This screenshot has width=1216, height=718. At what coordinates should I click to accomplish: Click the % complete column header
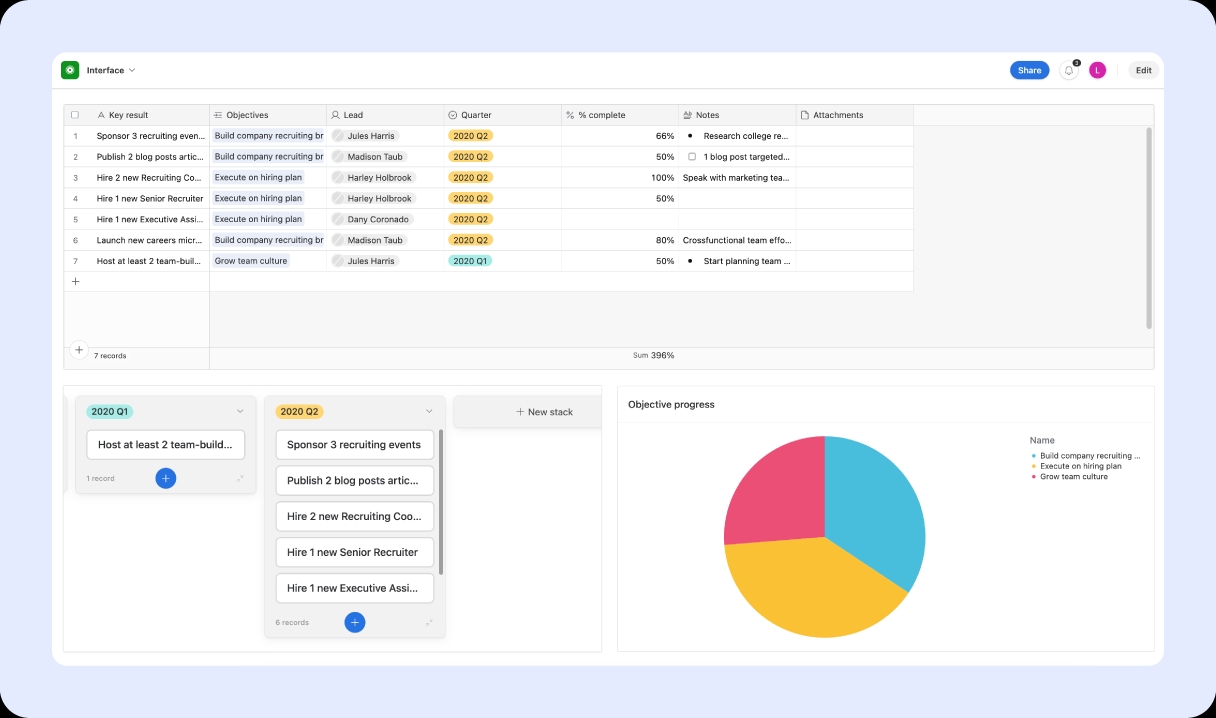point(619,115)
